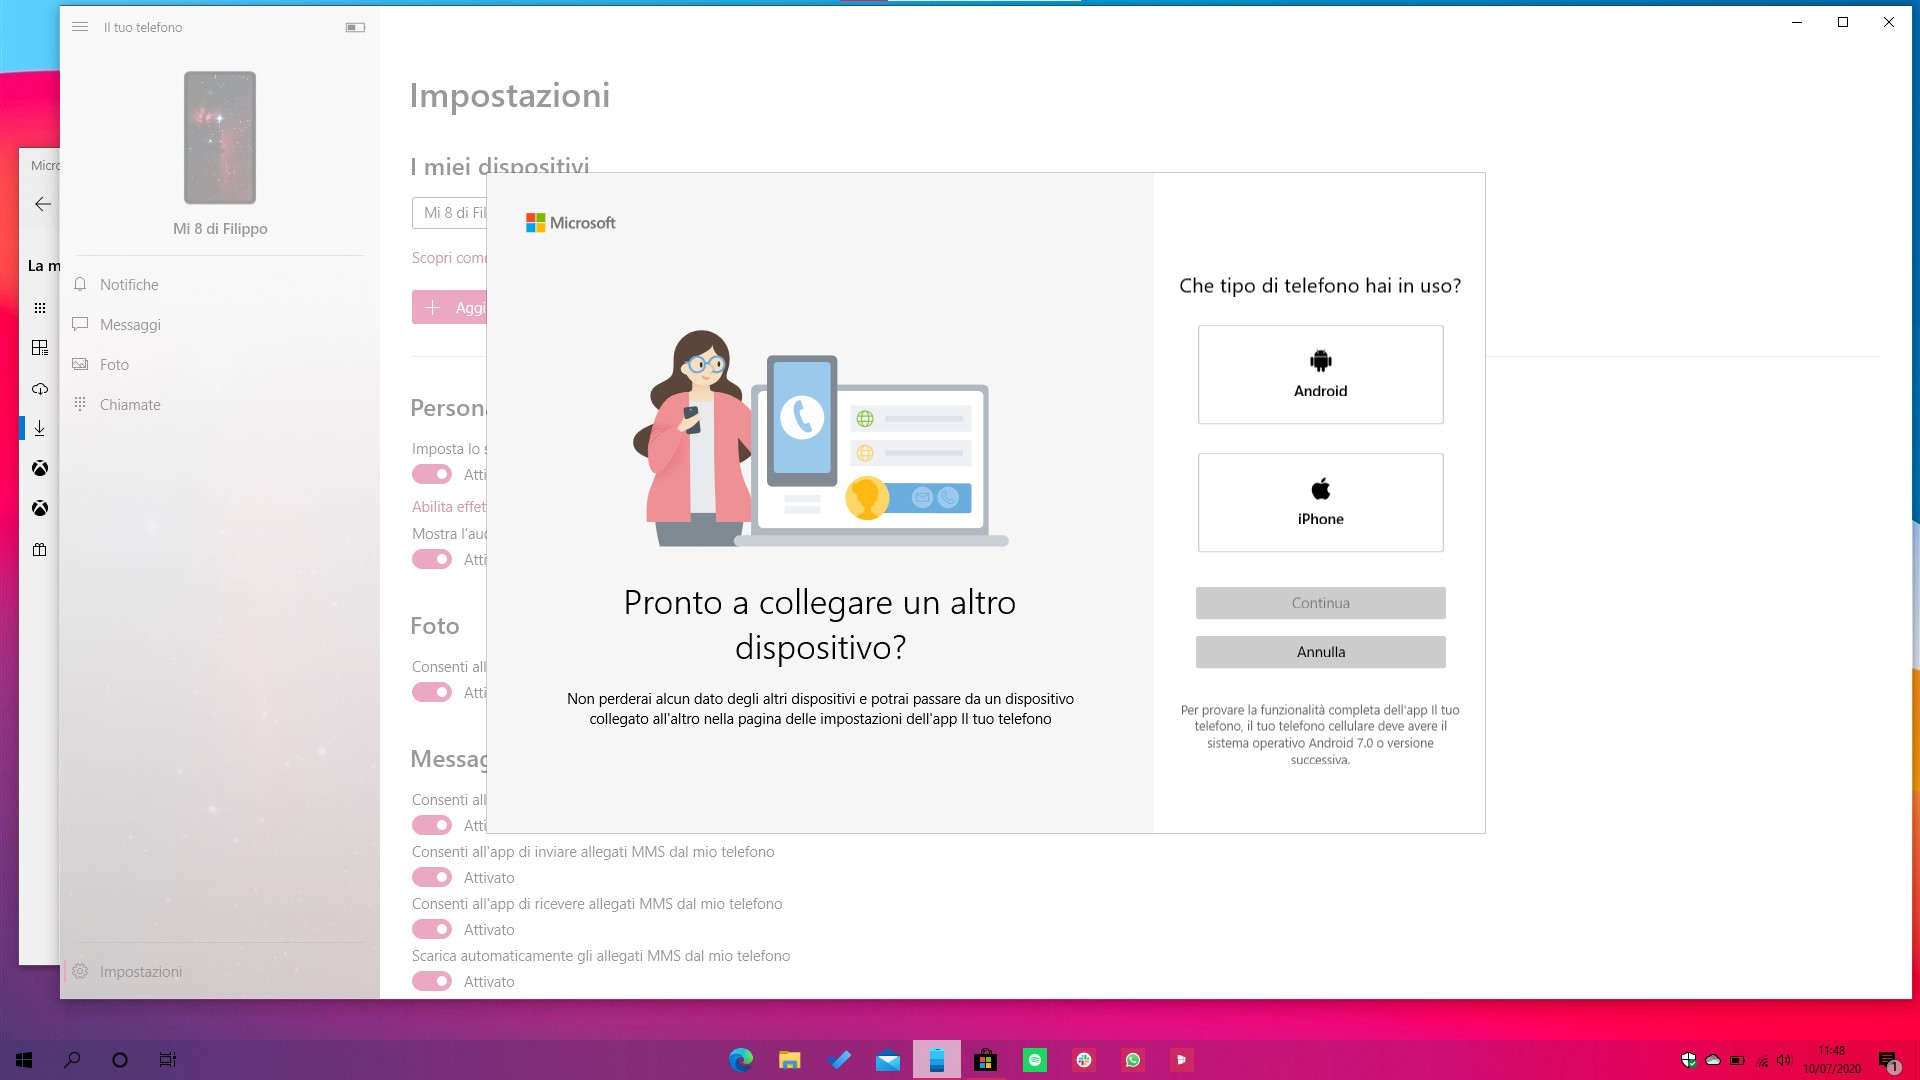Select the Mi 8 device field
Screen dimensions: 1920x1080
449,213
